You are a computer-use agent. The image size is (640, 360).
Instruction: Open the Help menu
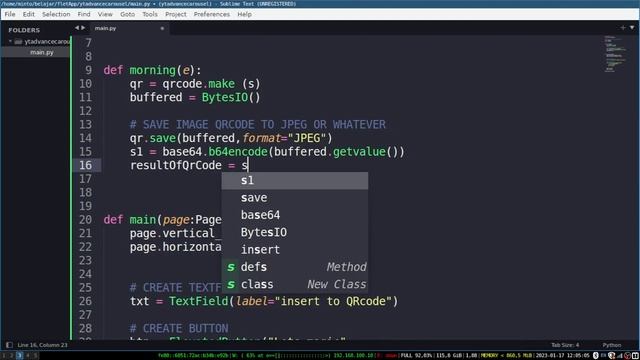[x=244, y=14]
